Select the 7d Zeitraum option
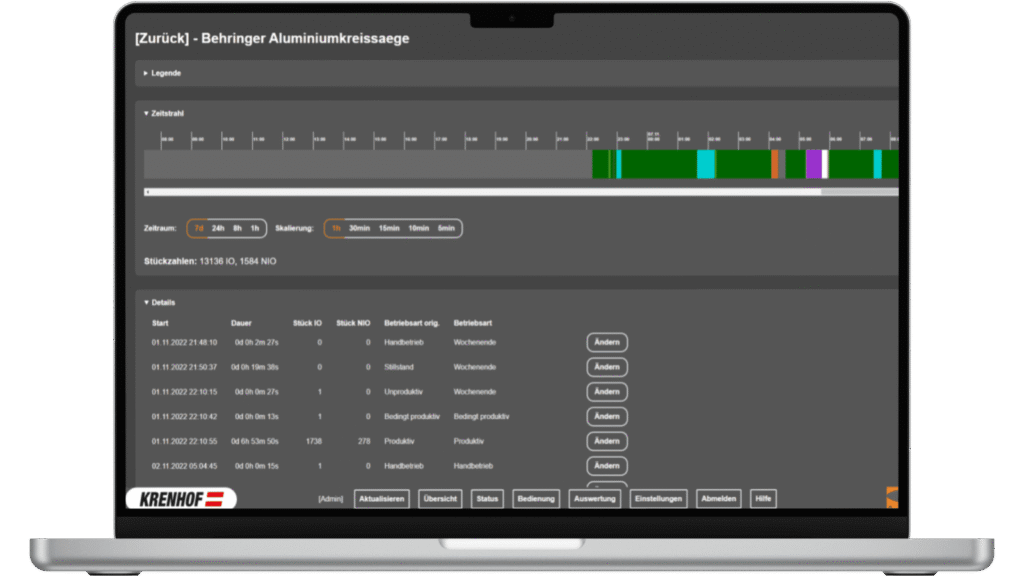The height and width of the screenshot is (576, 1024). 199,229
